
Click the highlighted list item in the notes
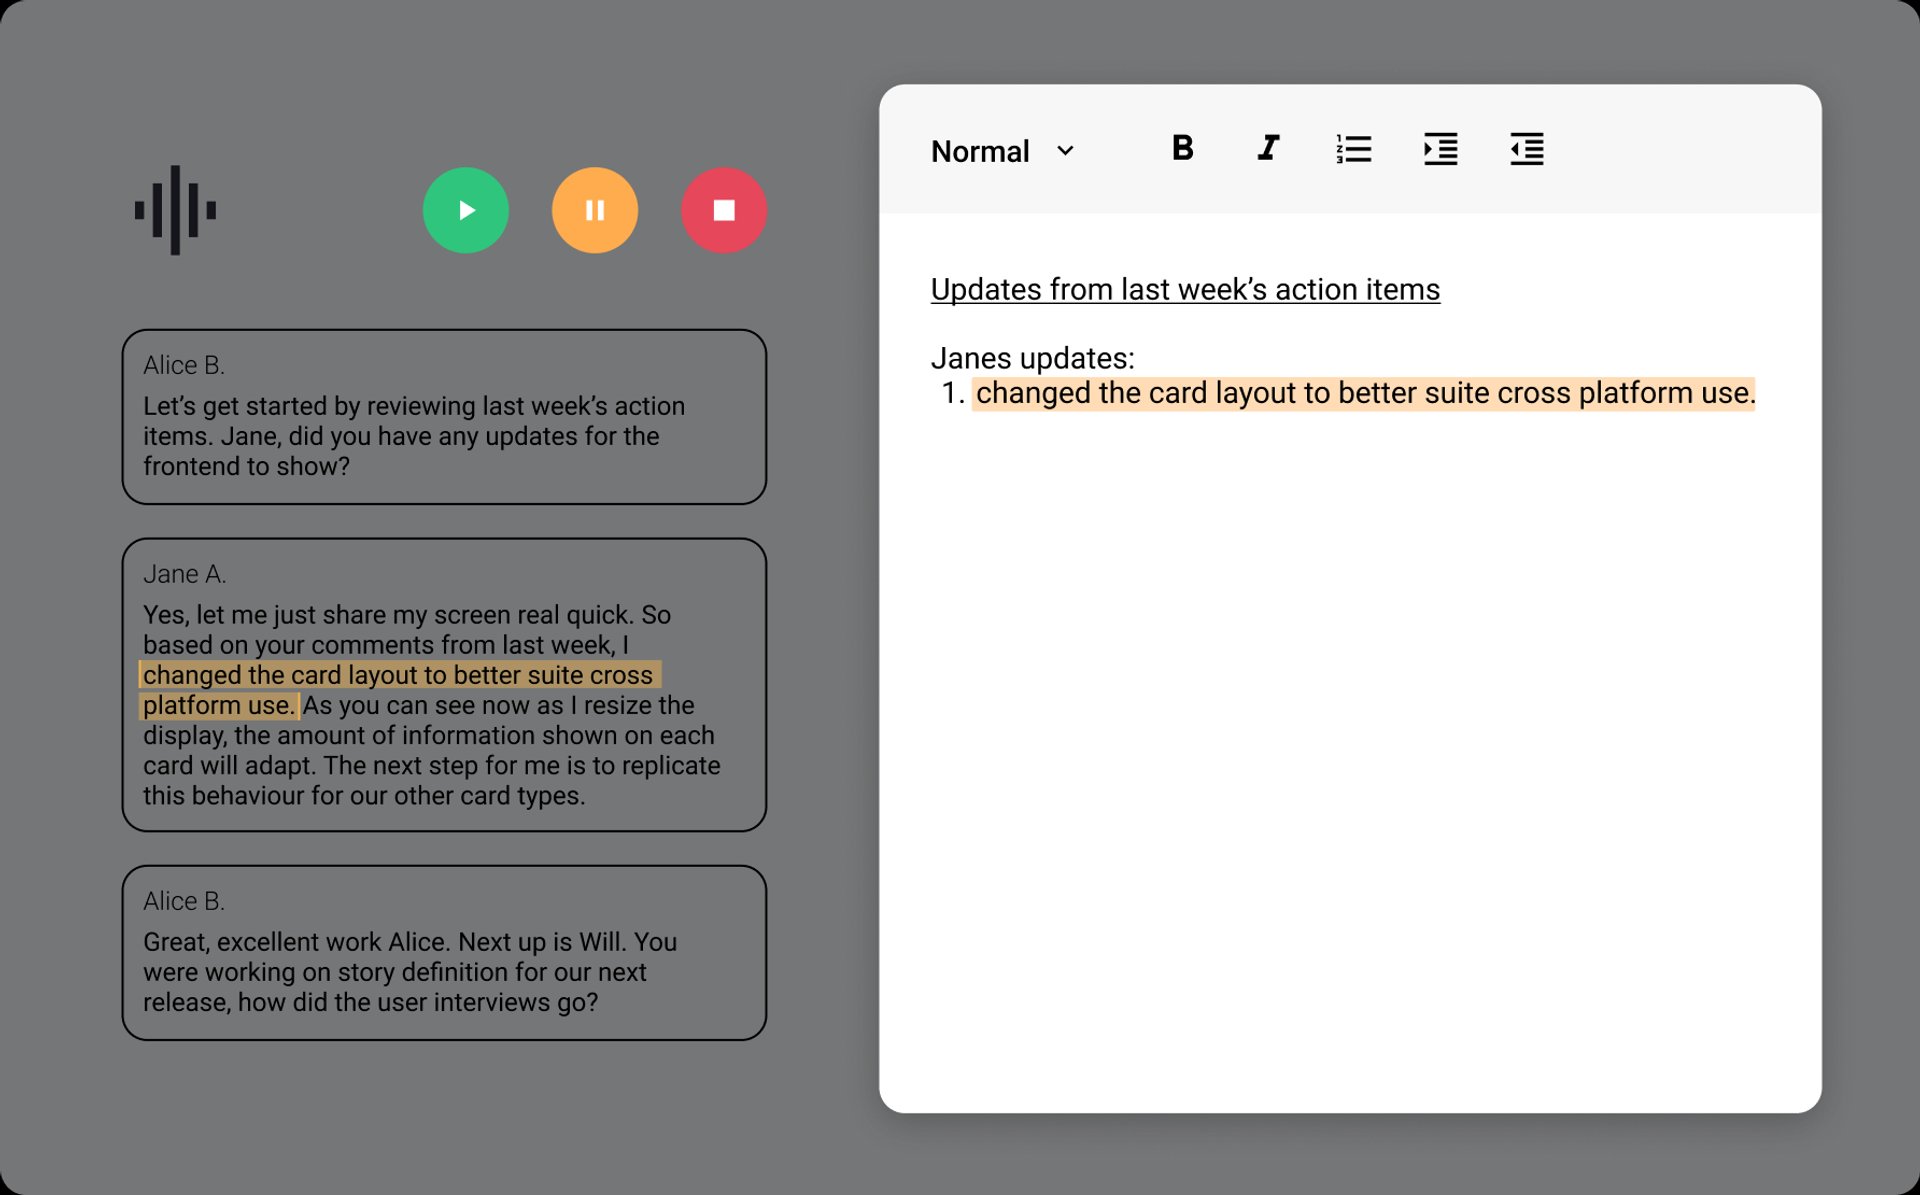(1364, 393)
